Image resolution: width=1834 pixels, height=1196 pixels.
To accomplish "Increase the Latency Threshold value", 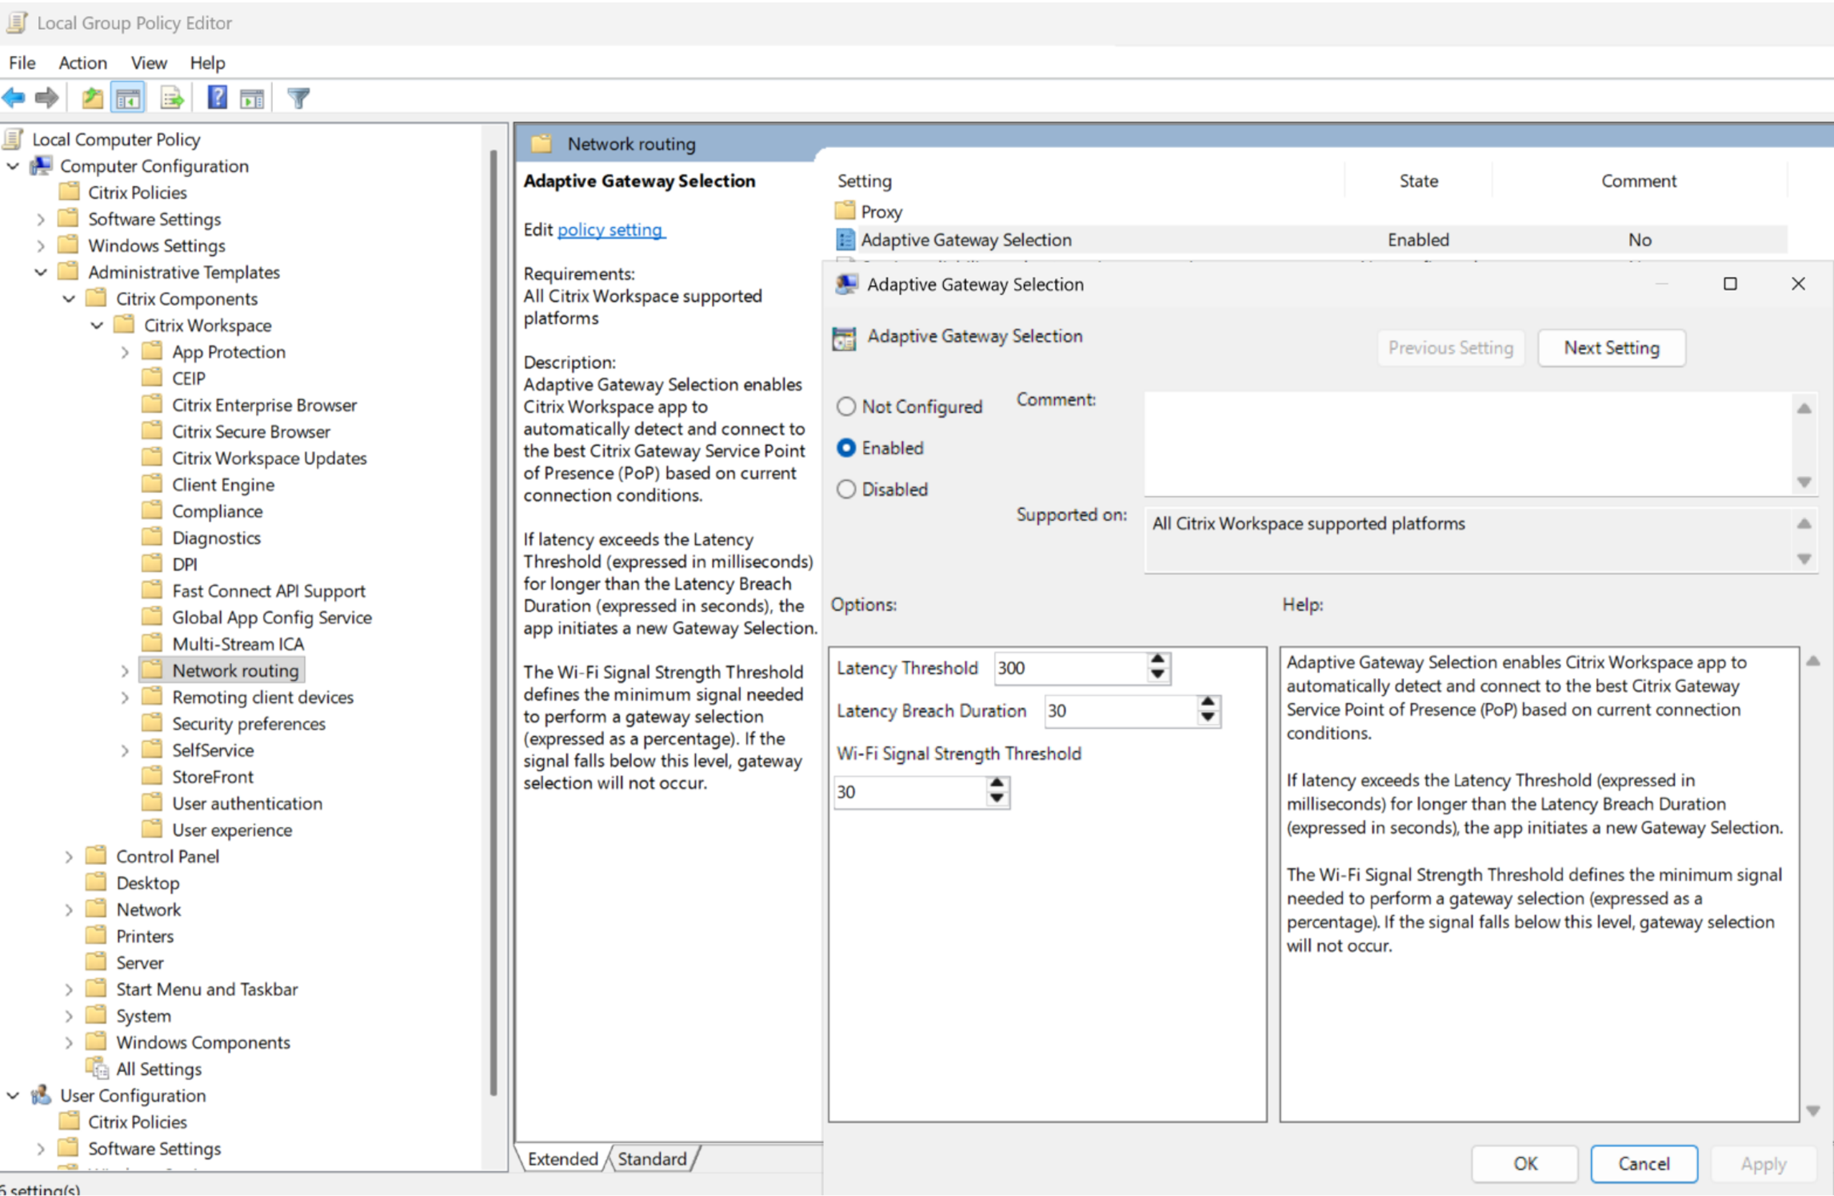I will point(1157,660).
